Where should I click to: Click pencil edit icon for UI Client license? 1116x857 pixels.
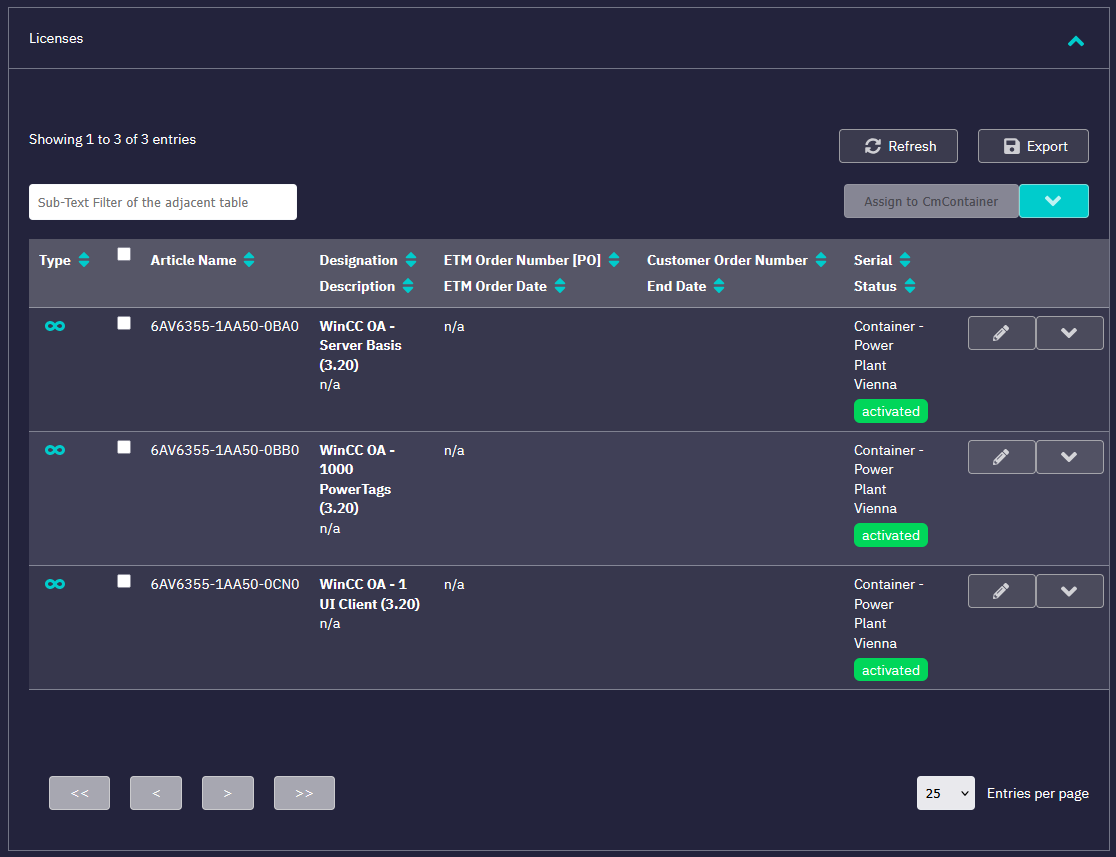pos(1001,591)
